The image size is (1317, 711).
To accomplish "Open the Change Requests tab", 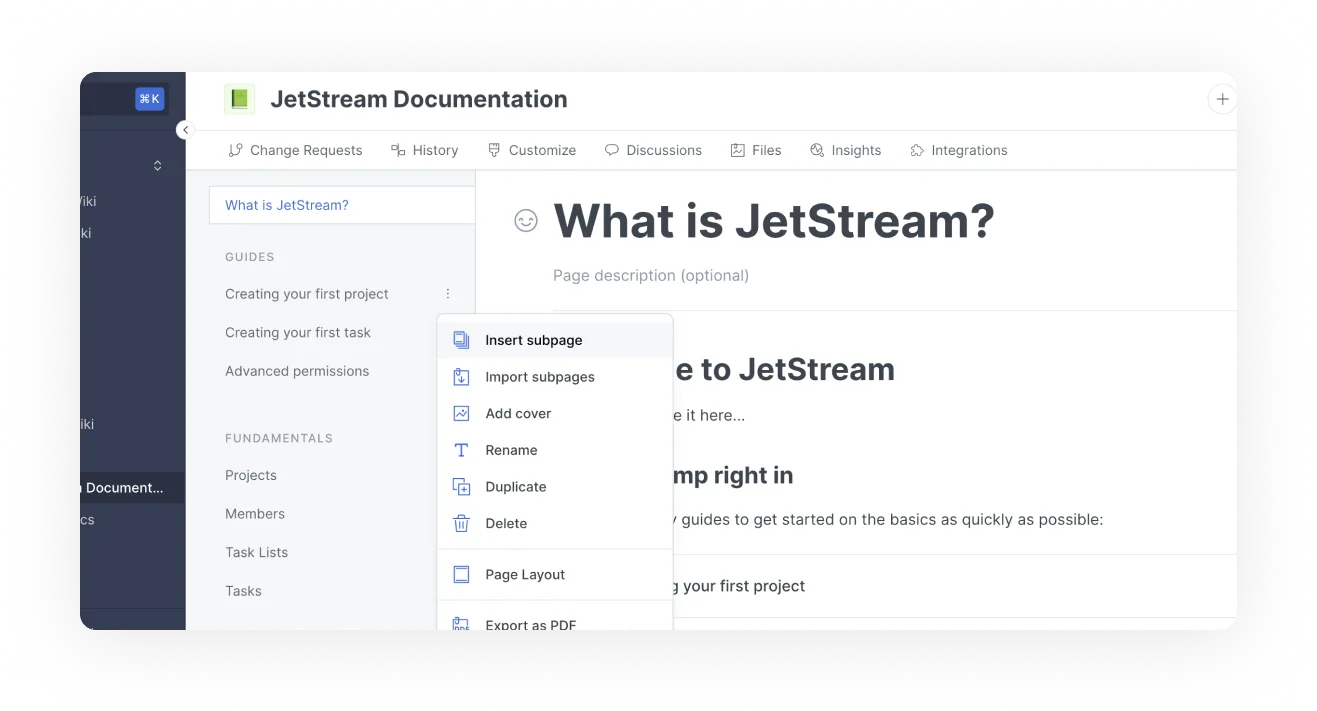I will point(295,150).
